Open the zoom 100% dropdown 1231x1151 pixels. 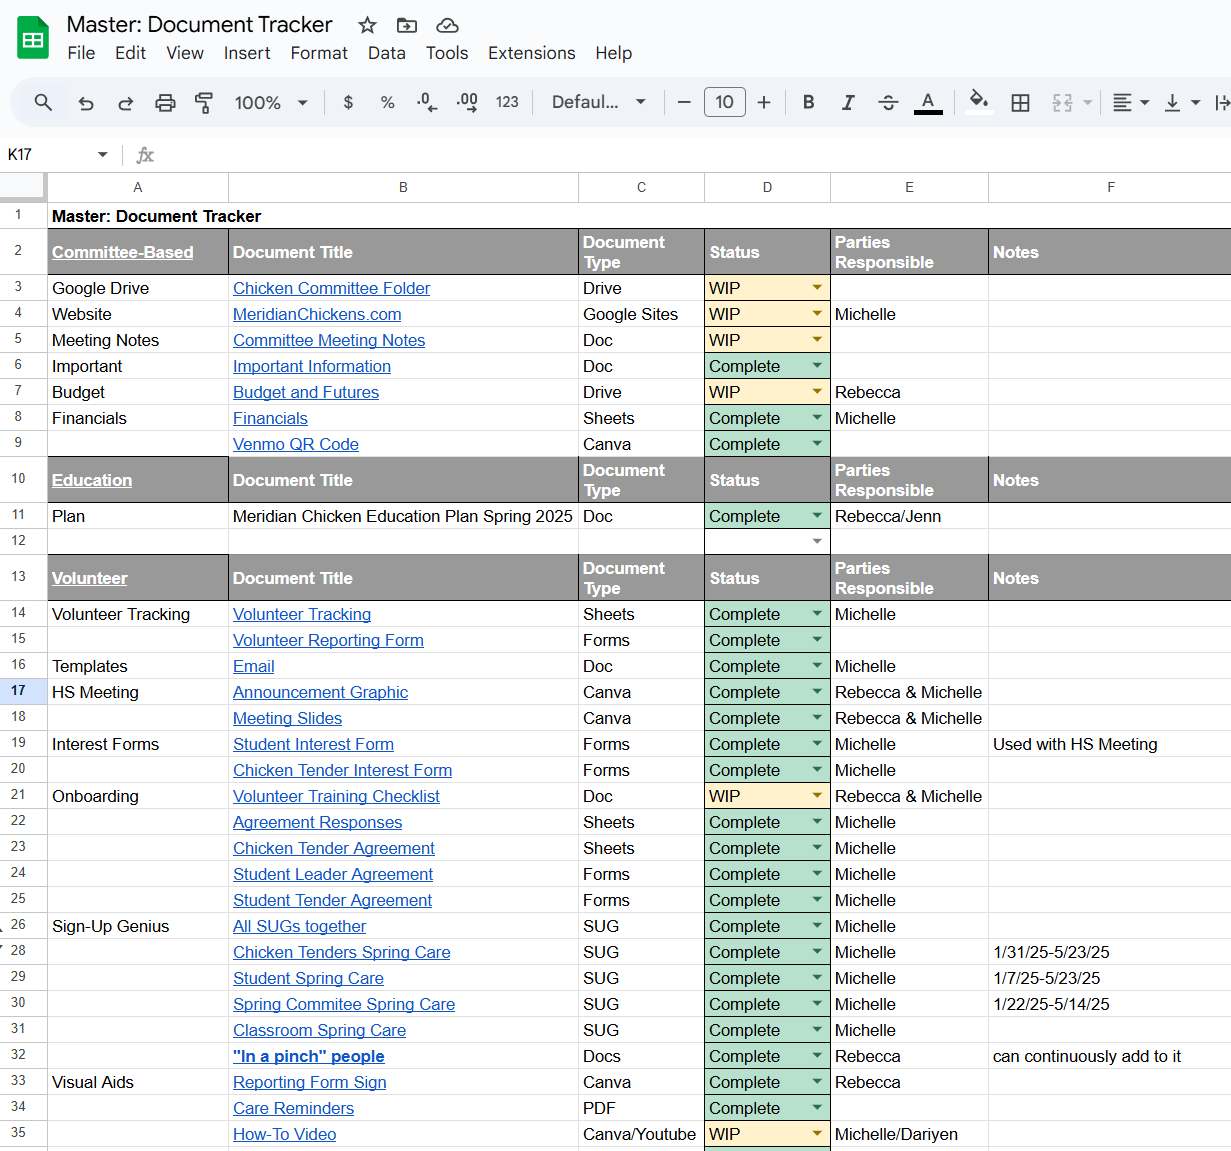click(271, 102)
